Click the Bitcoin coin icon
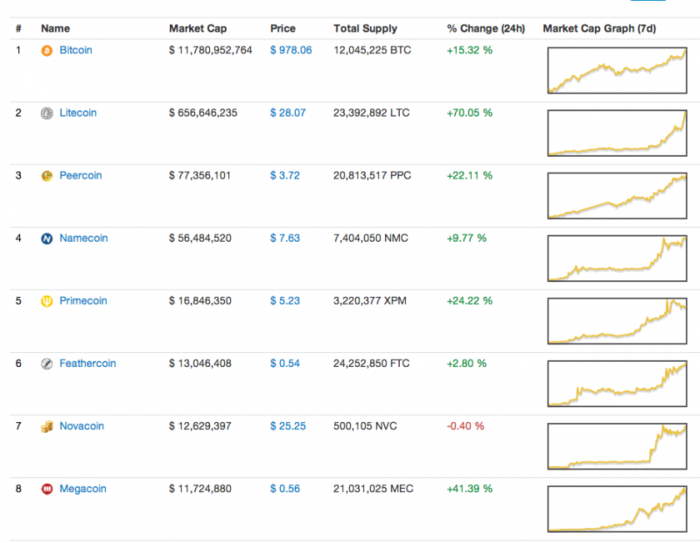Viewport: 700px width, 543px height. [x=47, y=50]
